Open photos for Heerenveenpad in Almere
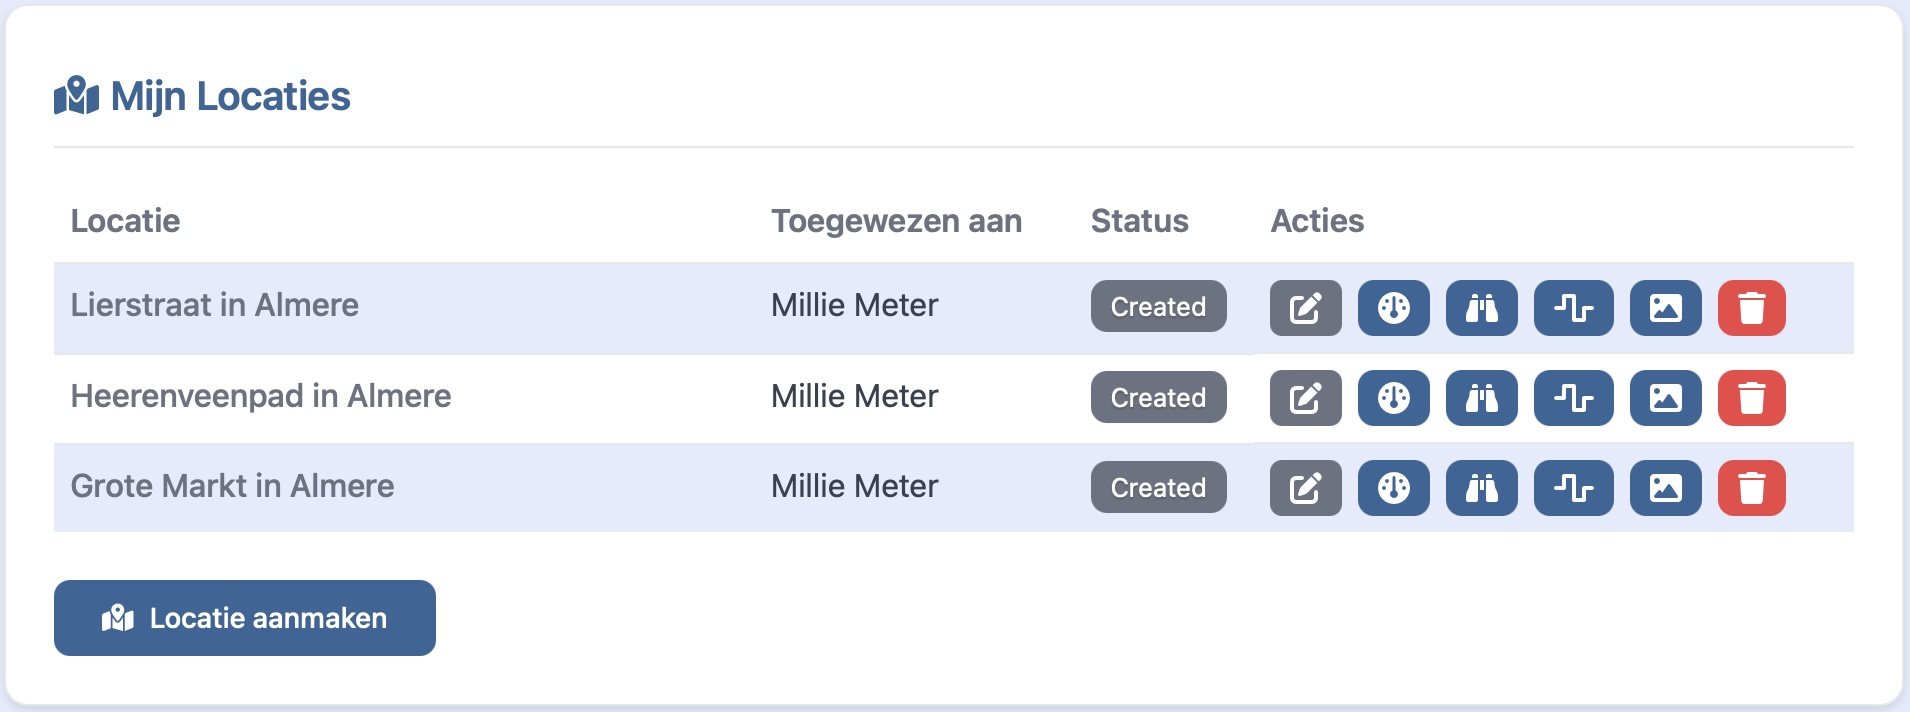1910x712 pixels. point(1665,398)
